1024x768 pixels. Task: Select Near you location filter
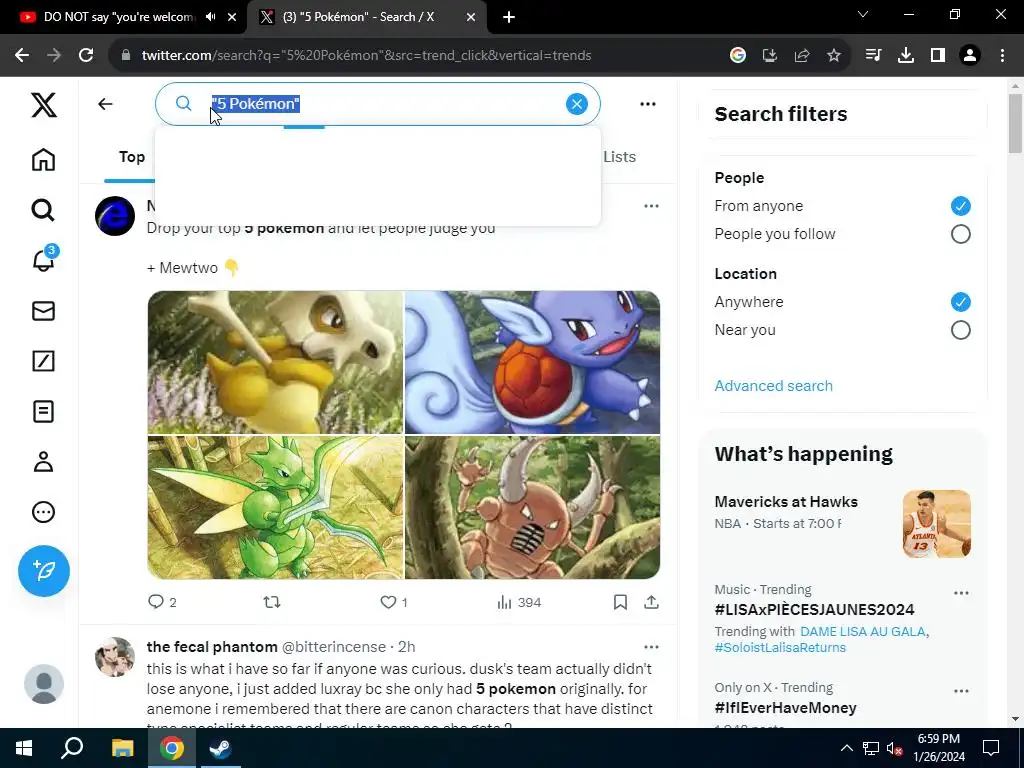pos(960,330)
